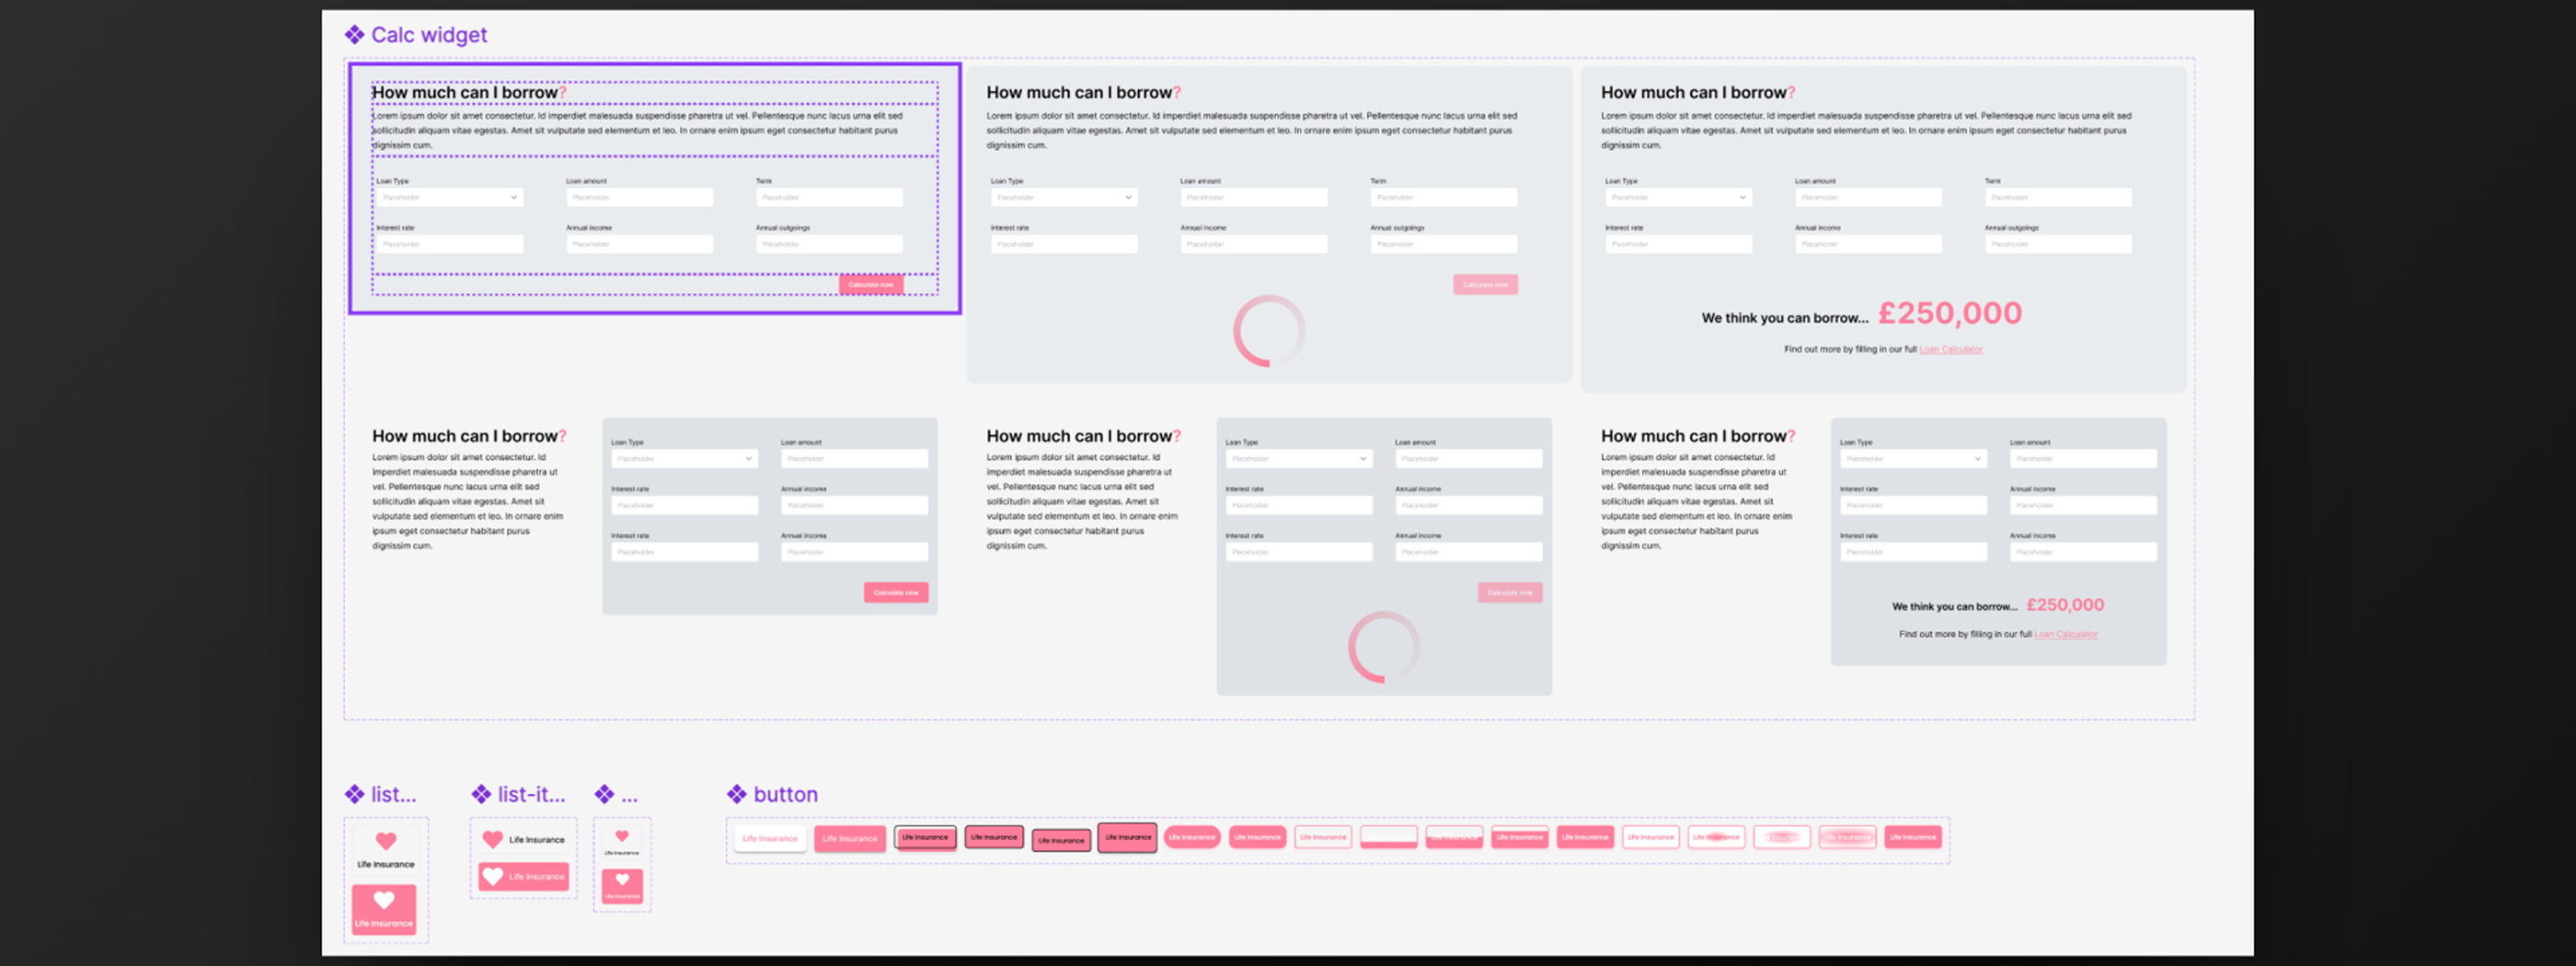The image size is (2576, 966).
Task: Click the component icon next to "list-it..." label
Action: (x=481, y=794)
